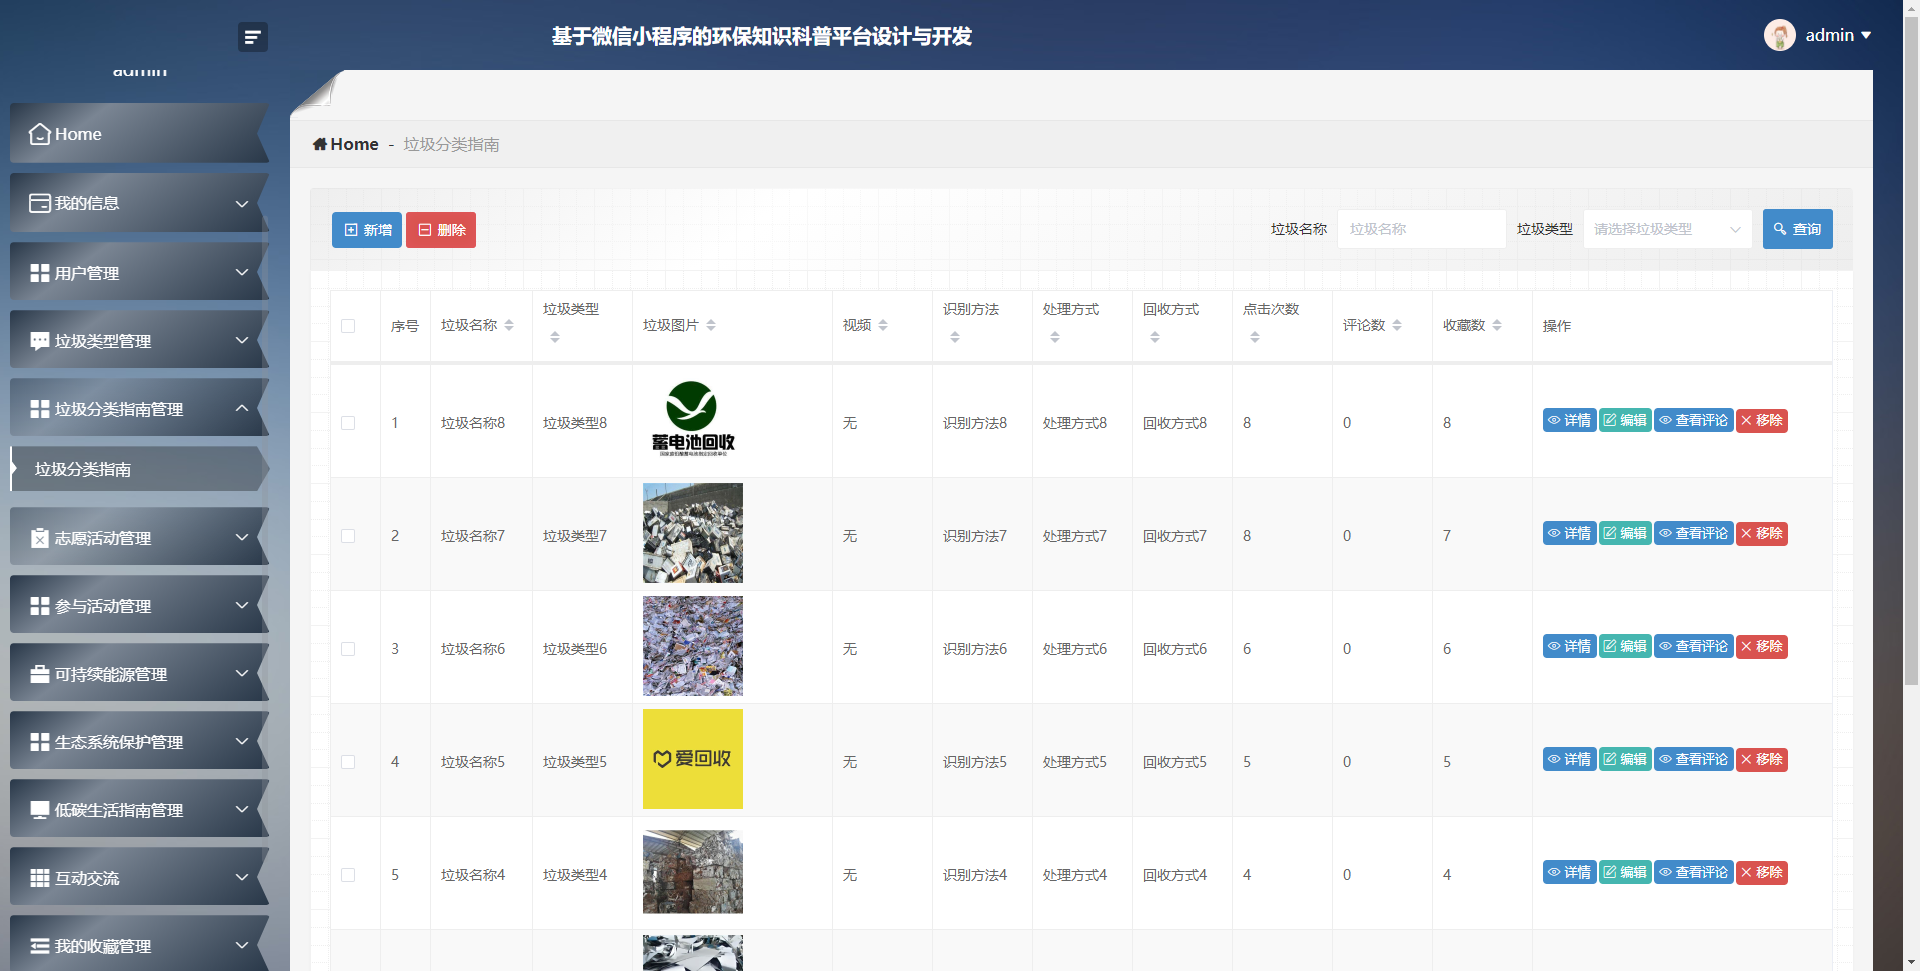Screen dimensions: 1920x971
Task: Click the 垃圾类型管理 chat bubble icon
Action: pyautogui.click(x=40, y=341)
